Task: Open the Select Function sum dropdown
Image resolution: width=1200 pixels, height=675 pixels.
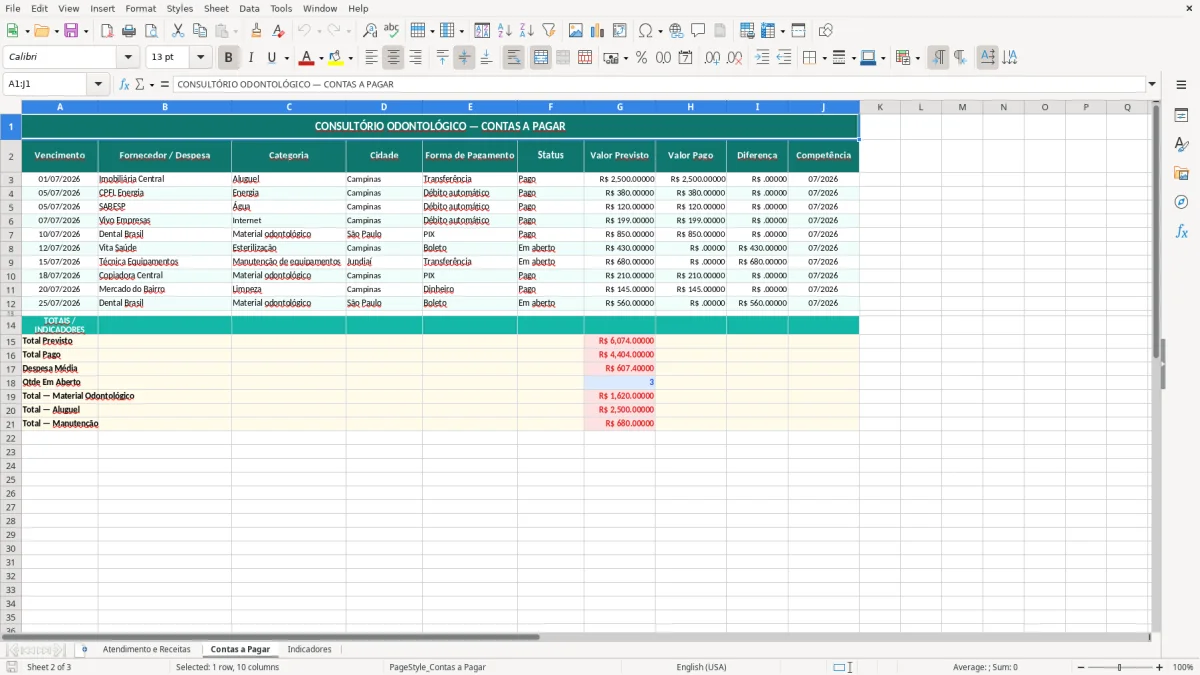Action: pos(153,85)
